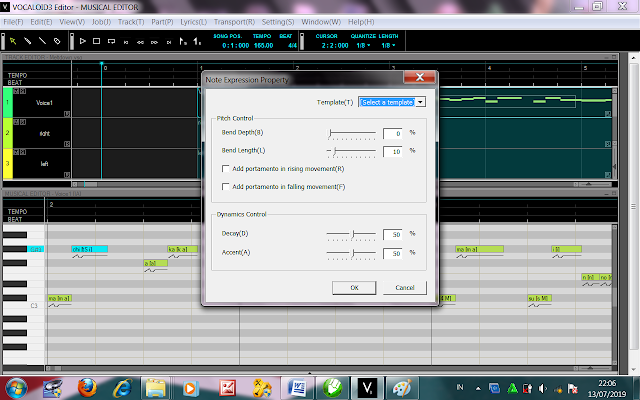Viewport: 640px width, 400px height.
Task: Click OK in Note Expression Property
Action: [354, 288]
